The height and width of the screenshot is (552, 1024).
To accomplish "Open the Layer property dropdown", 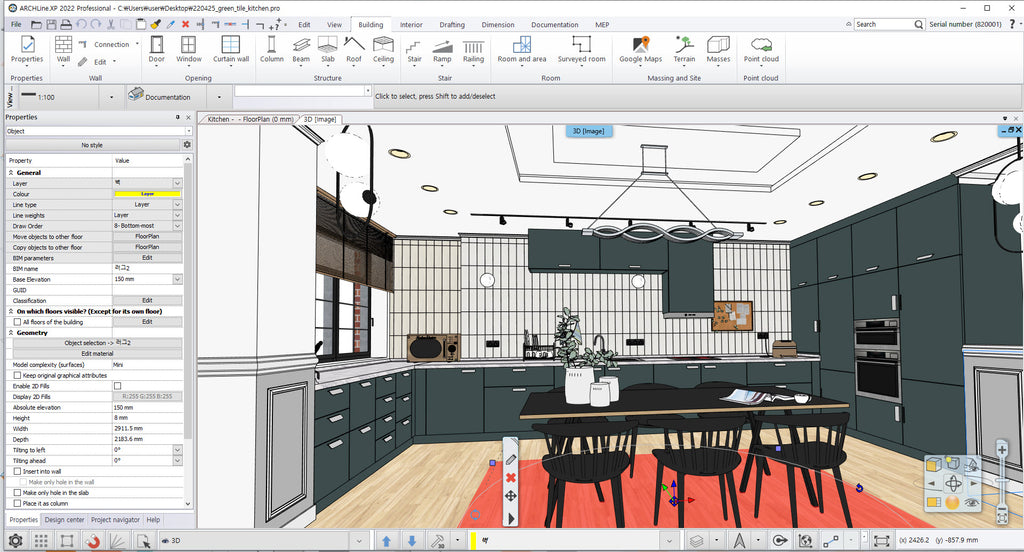I will coord(177,184).
